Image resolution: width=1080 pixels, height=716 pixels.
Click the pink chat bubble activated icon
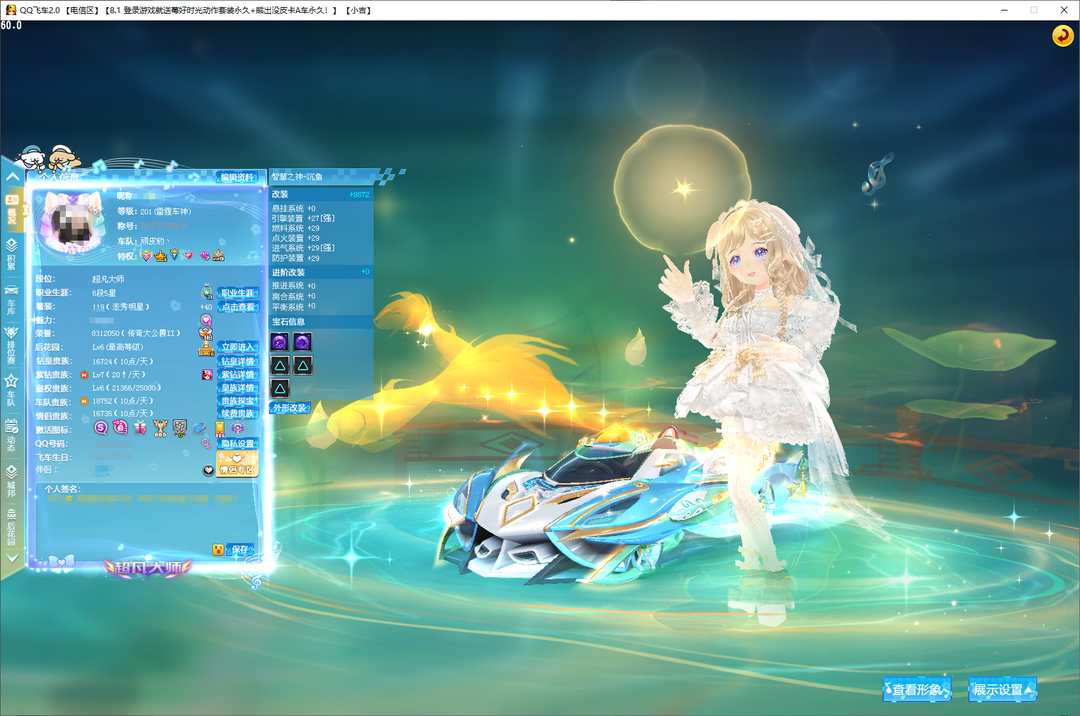pyautogui.click(x=120, y=428)
